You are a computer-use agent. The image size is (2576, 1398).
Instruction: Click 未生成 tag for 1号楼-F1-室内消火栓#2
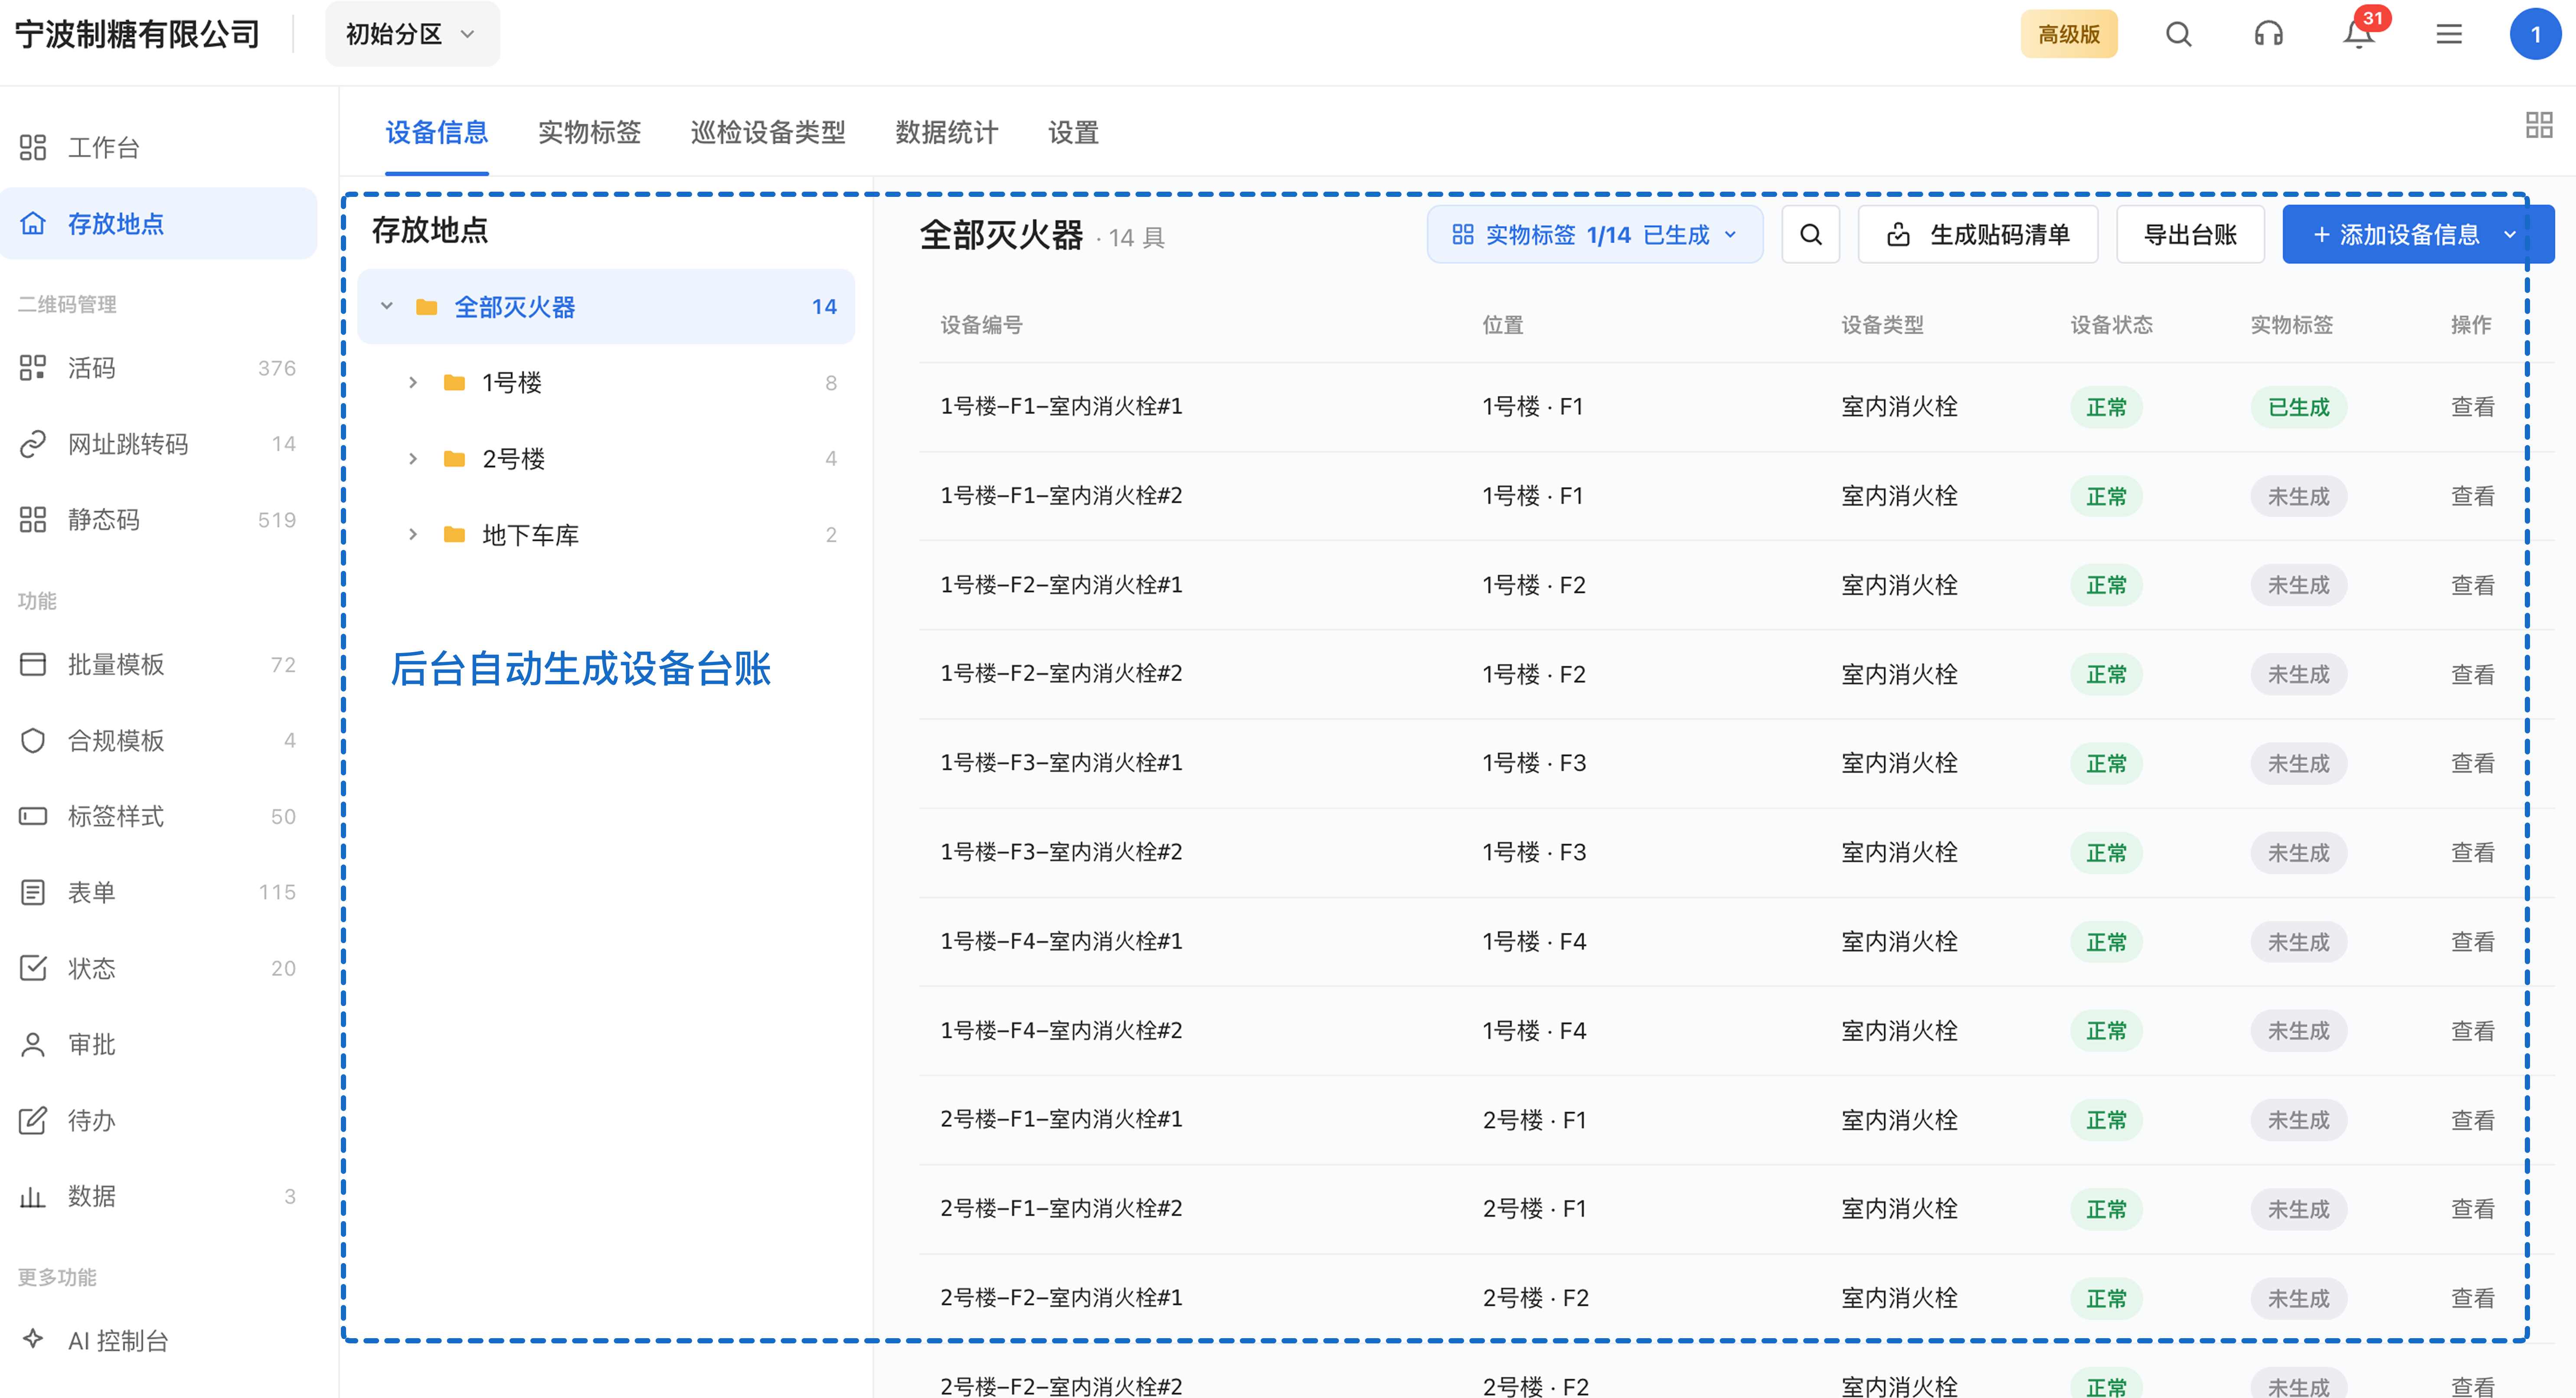click(2299, 496)
